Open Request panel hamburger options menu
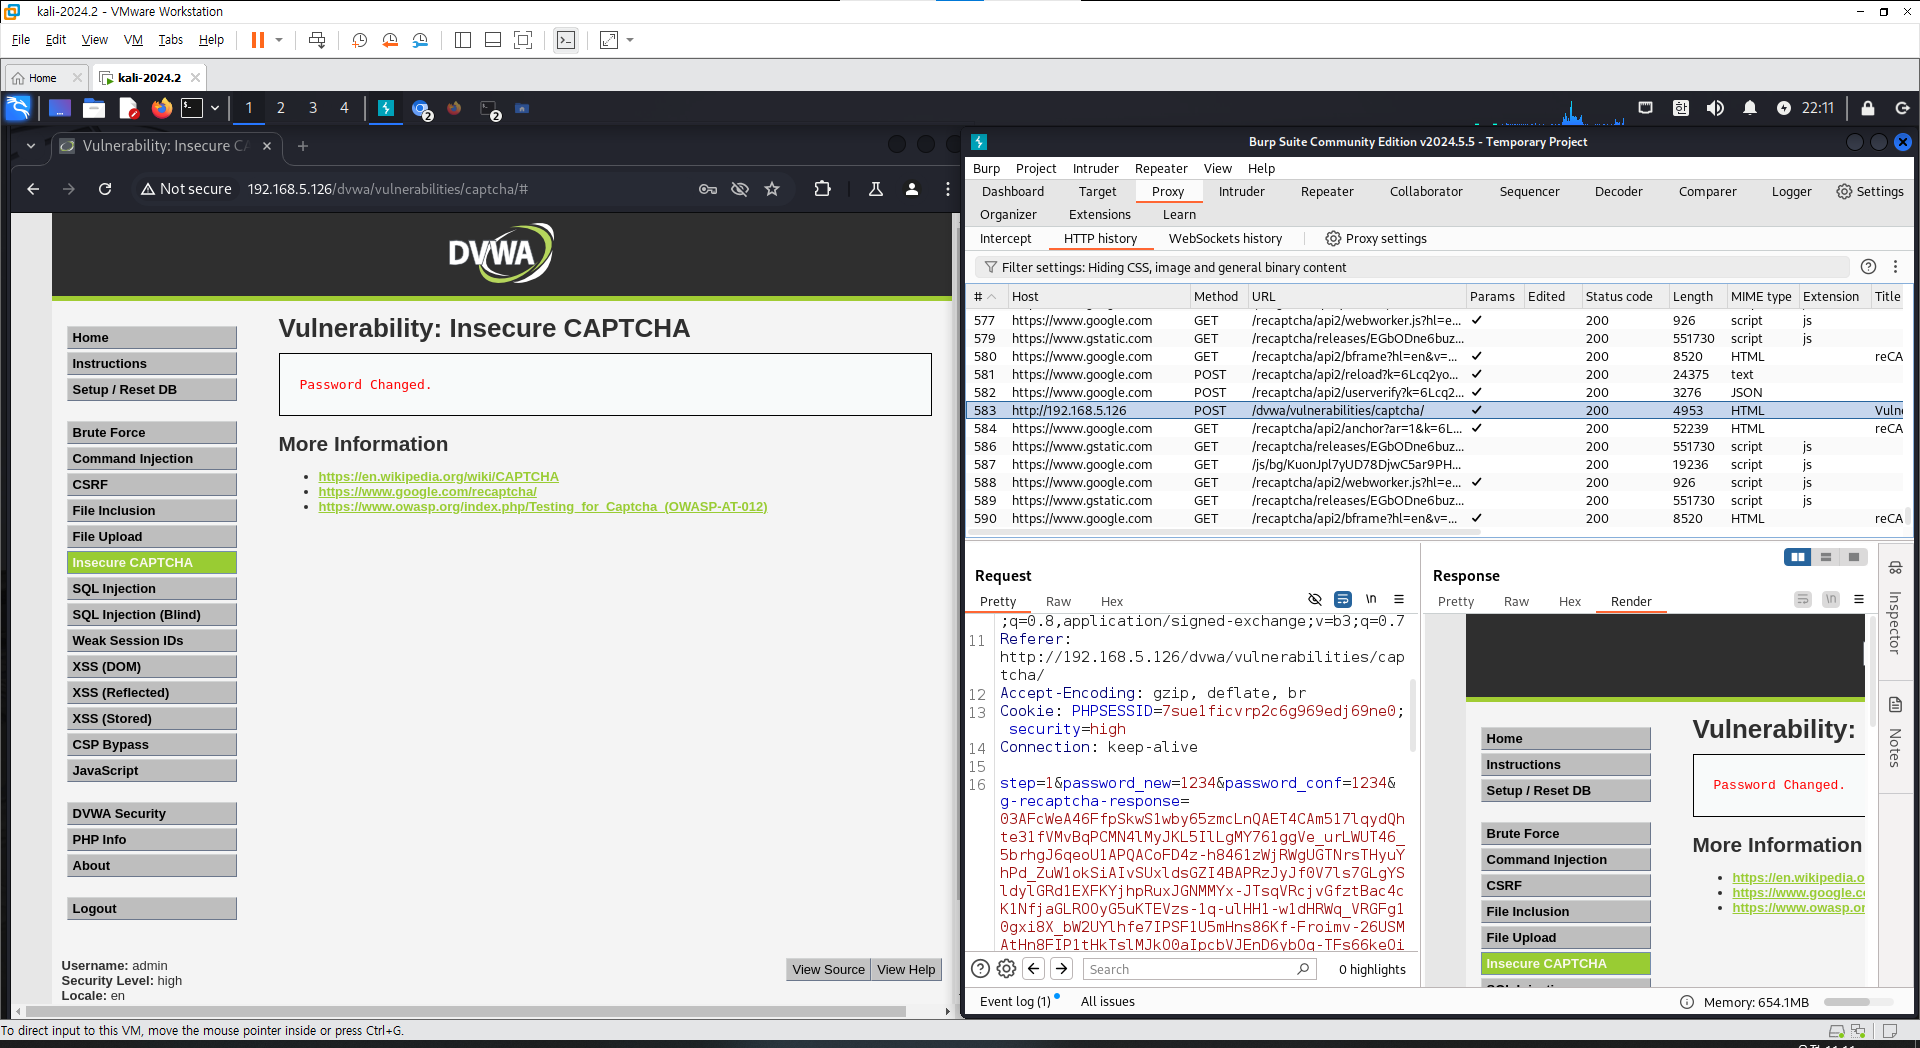 [1399, 599]
